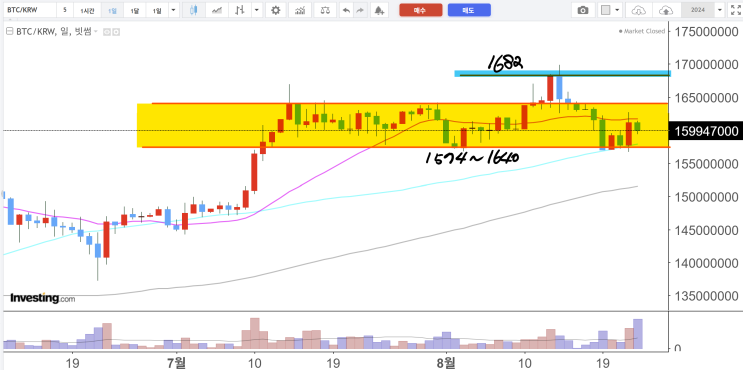Expand the BTC/KRW, 일, 빗썸 legend arrow

96,32
